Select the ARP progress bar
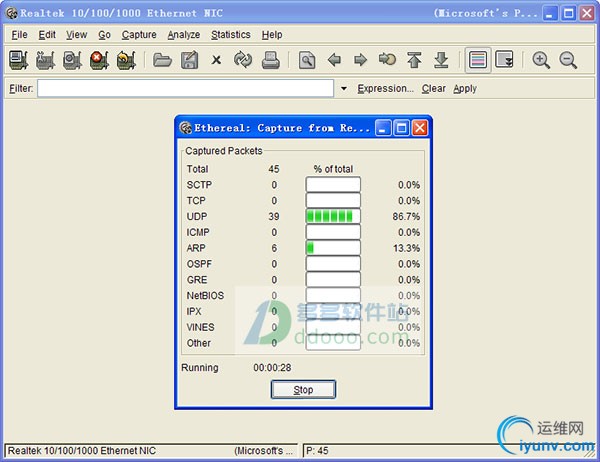 tap(333, 248)
